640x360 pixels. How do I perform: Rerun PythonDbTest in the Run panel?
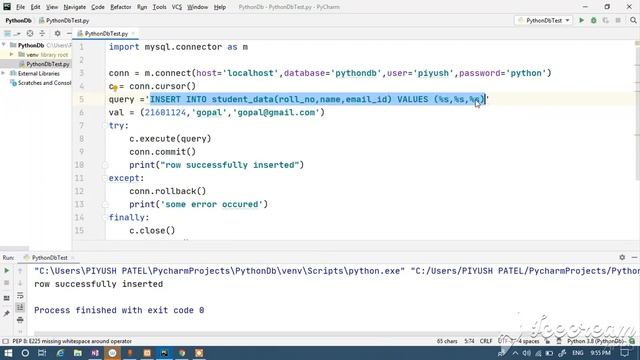tap(7, 271)
